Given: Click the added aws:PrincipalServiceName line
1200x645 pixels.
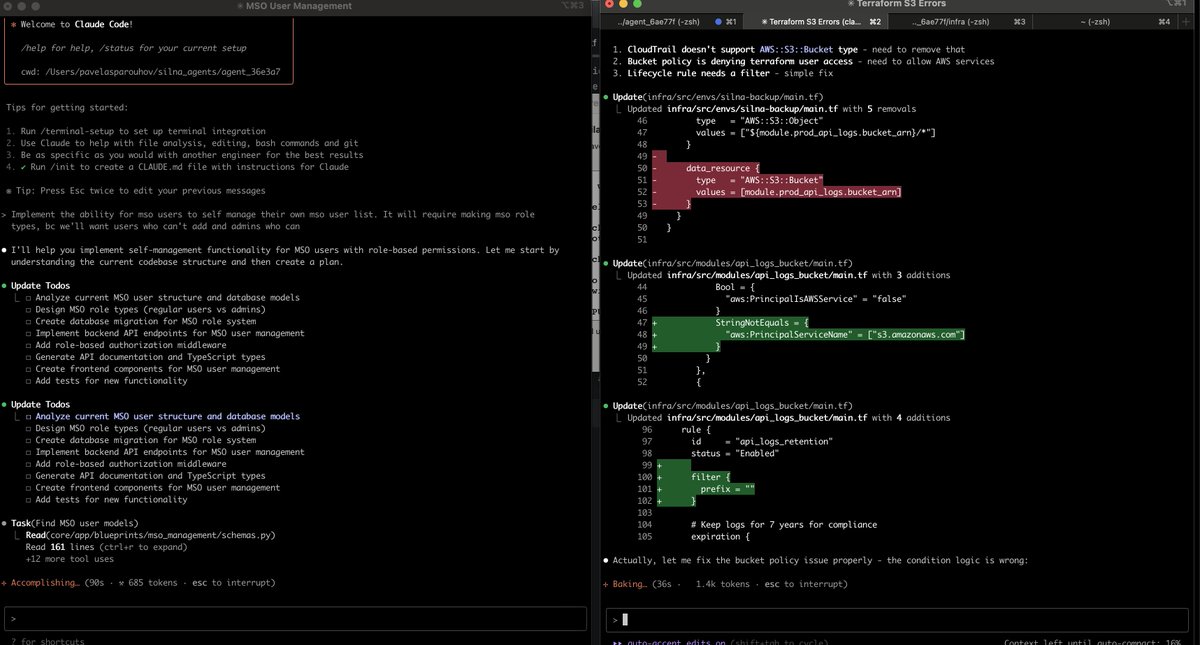Looking at the screenshot, I should pyautogui.click(x=845, y=334).
